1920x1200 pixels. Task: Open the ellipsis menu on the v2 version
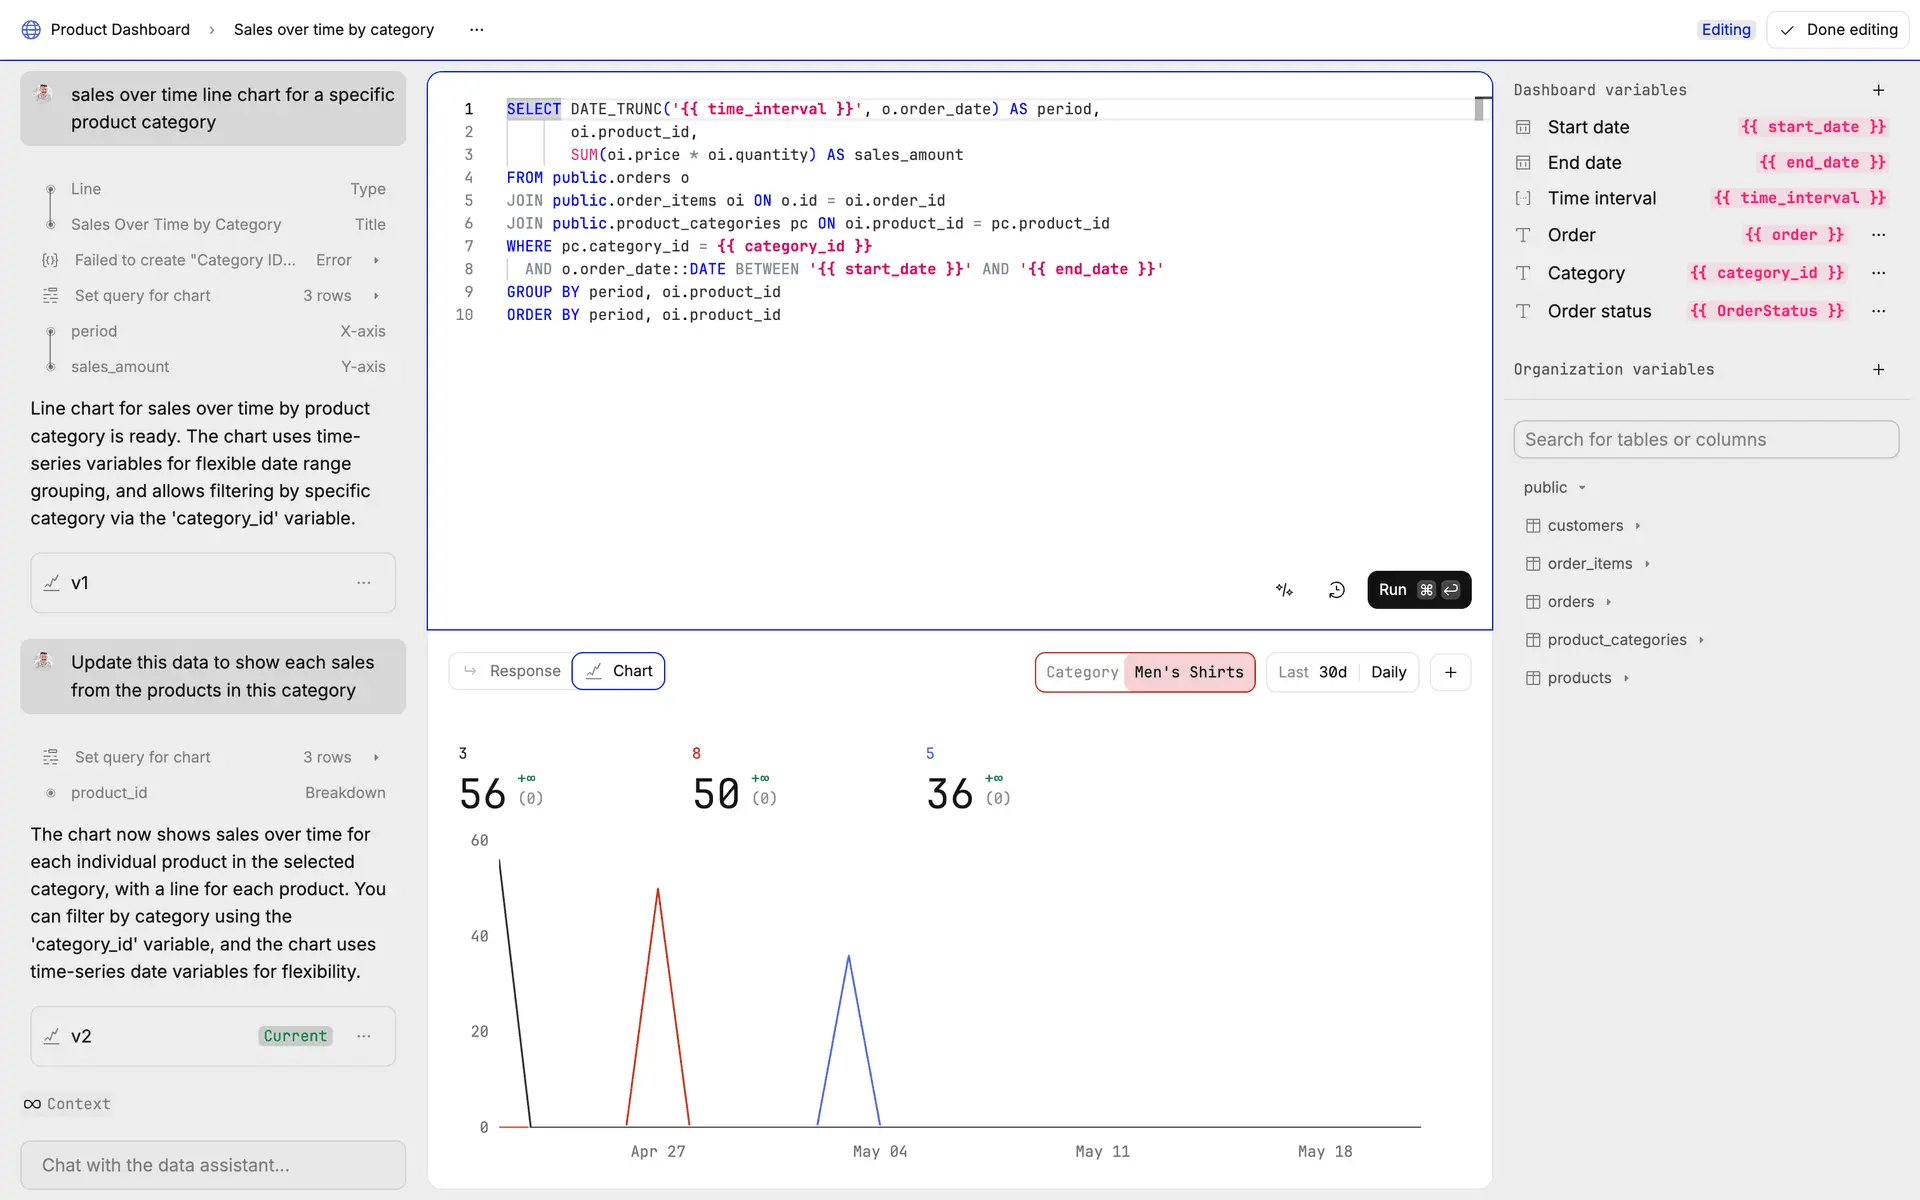pos(364,1036)
